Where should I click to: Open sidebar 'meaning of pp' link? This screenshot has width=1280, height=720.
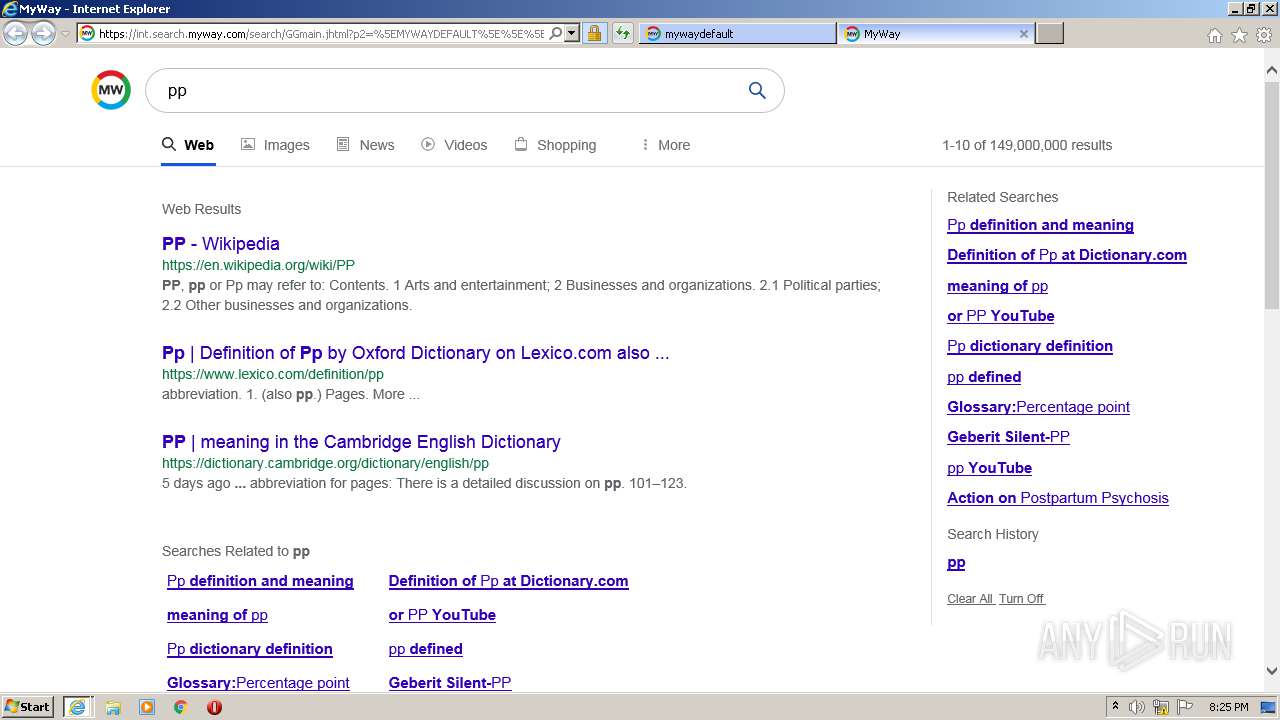tap(997, 286)
